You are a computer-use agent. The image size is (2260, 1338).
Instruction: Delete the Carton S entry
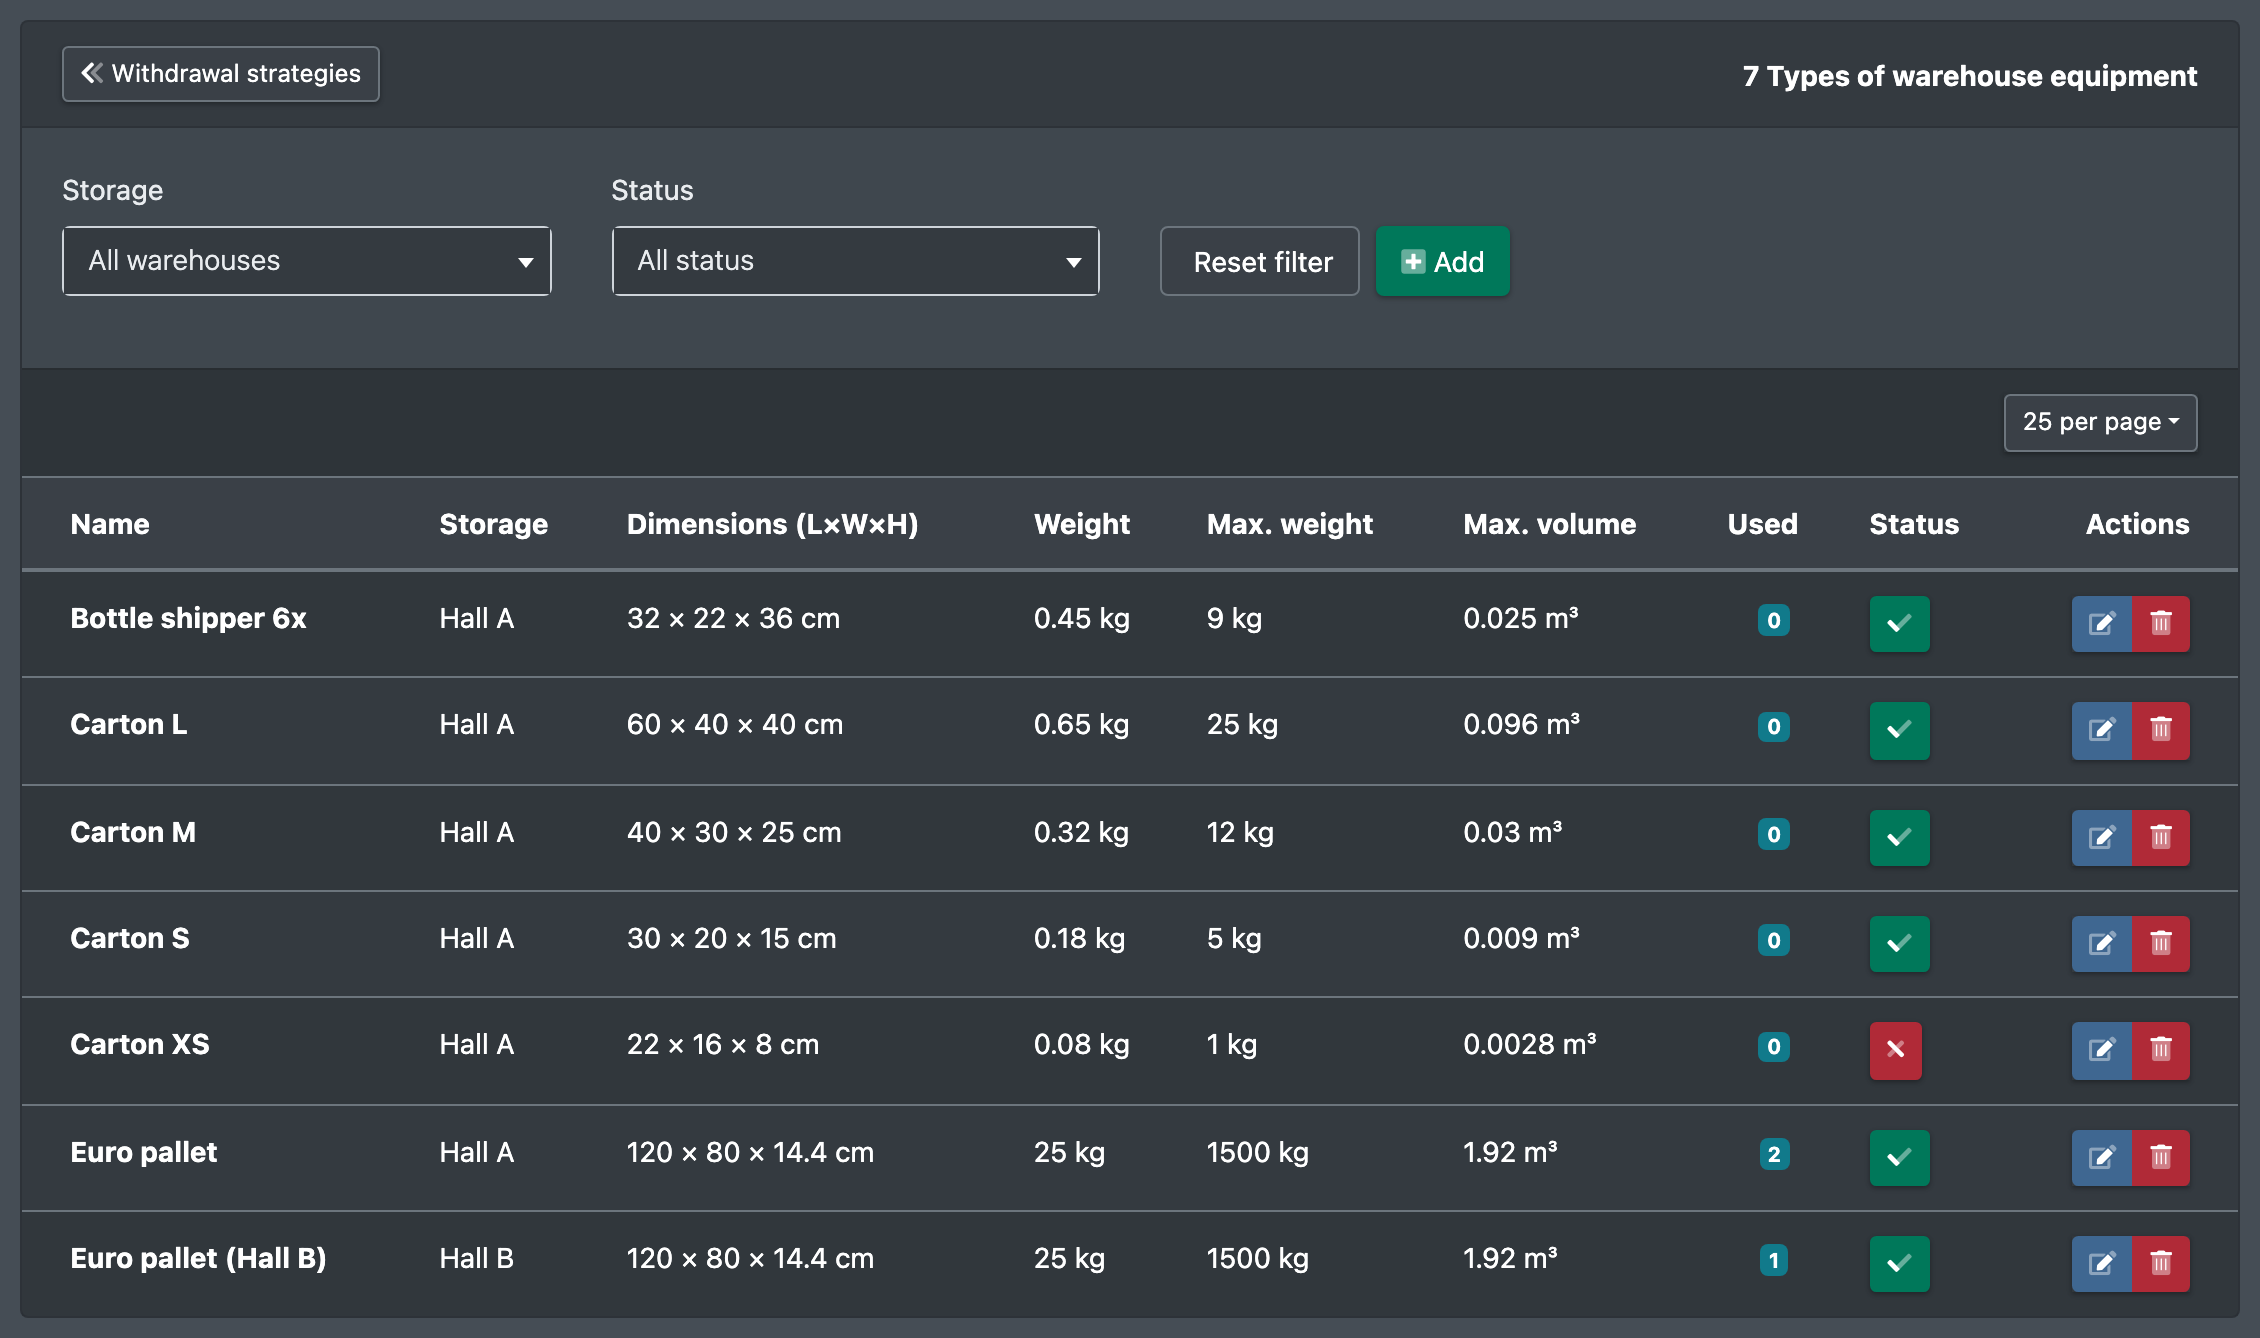pyautogui.click(x=2161, y=944)
